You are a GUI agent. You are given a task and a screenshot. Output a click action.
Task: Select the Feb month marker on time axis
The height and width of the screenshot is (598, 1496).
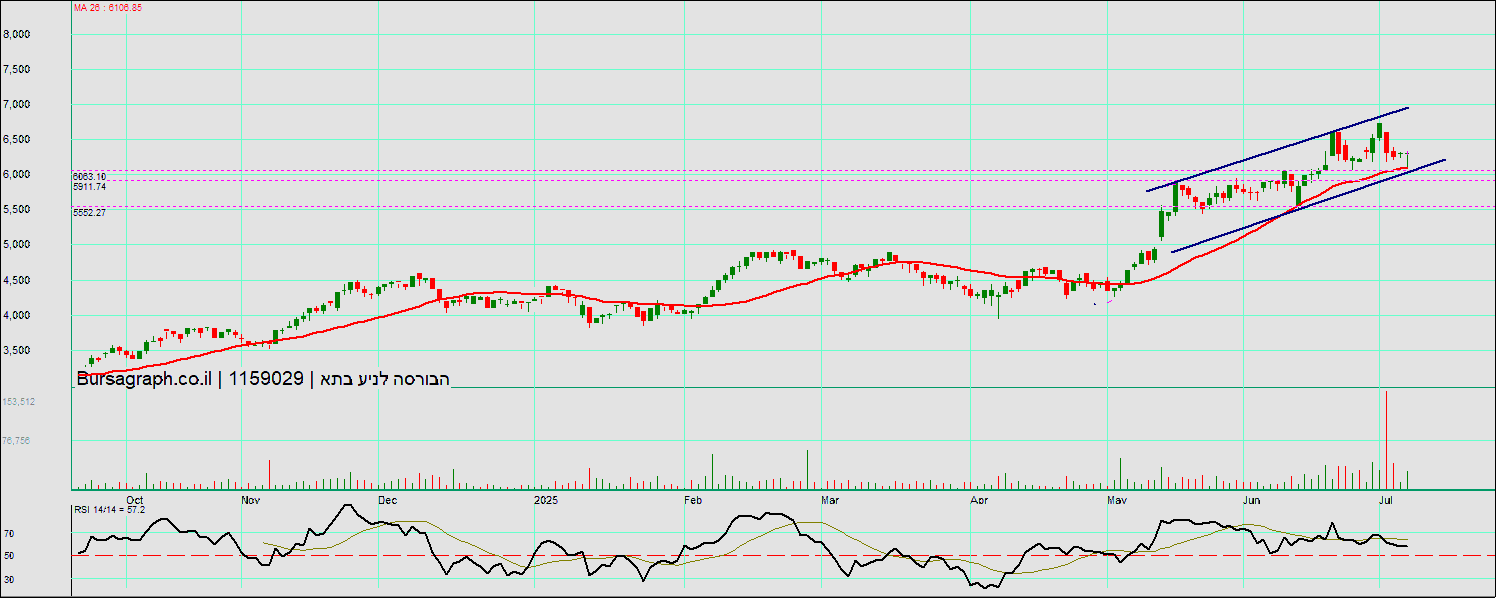pyautogui.click(x=691, y=498)
